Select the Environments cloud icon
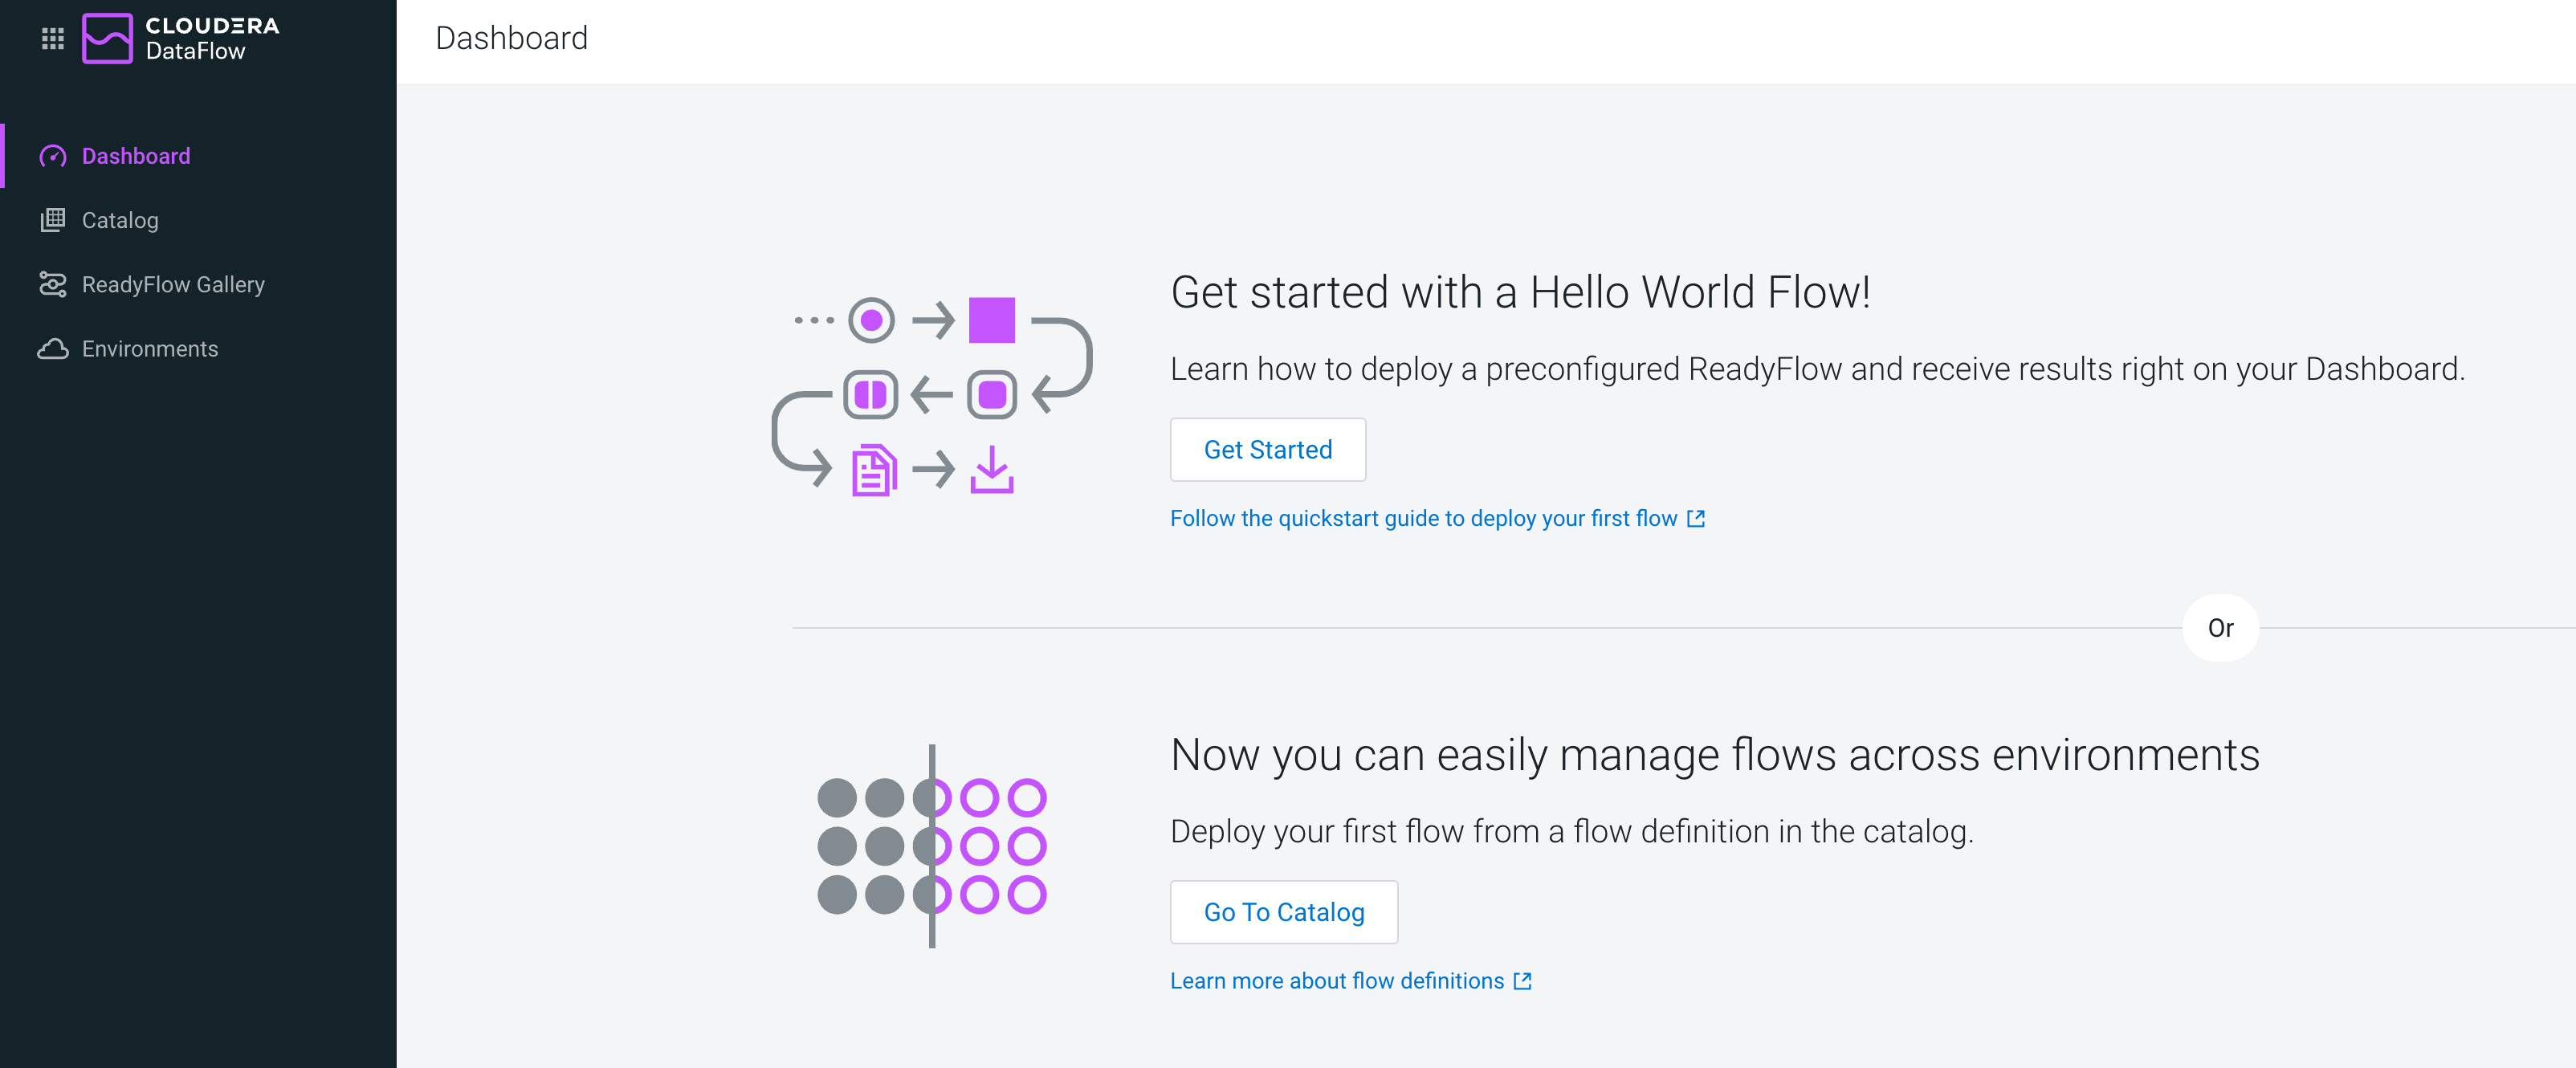The width and height of the screenshot is (2576, 1068). click(53, 349)
